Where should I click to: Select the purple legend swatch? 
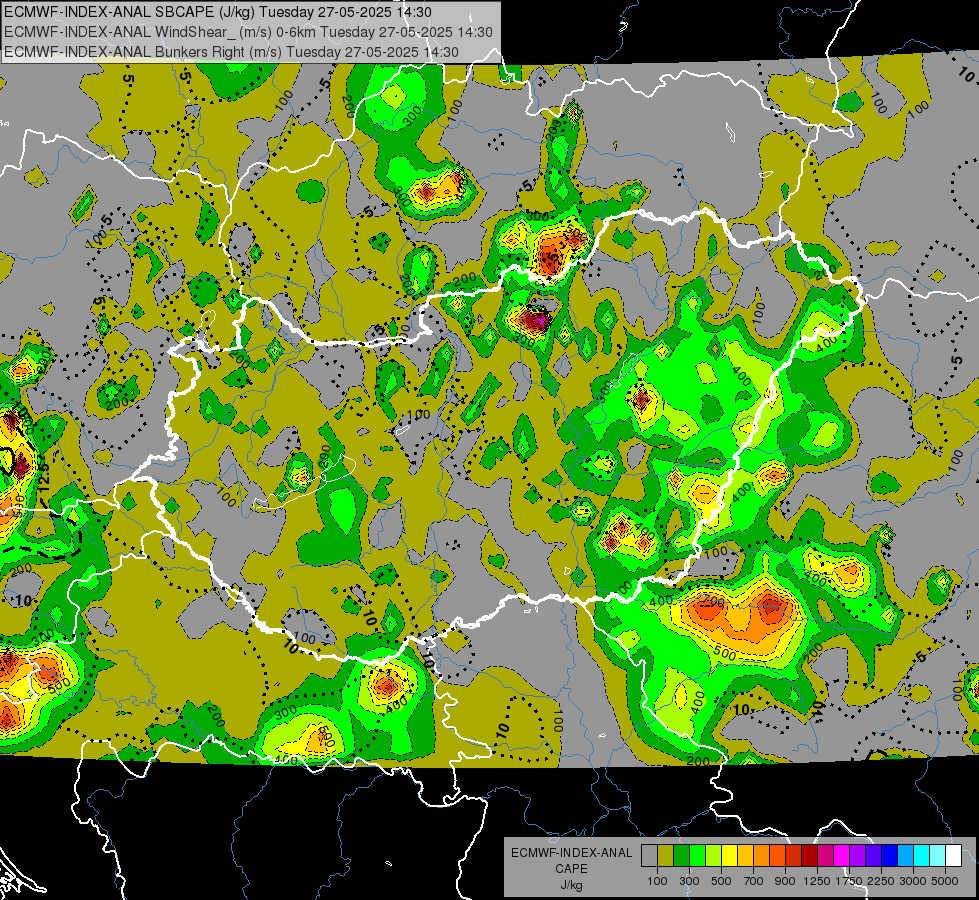[x=857, y=856]
